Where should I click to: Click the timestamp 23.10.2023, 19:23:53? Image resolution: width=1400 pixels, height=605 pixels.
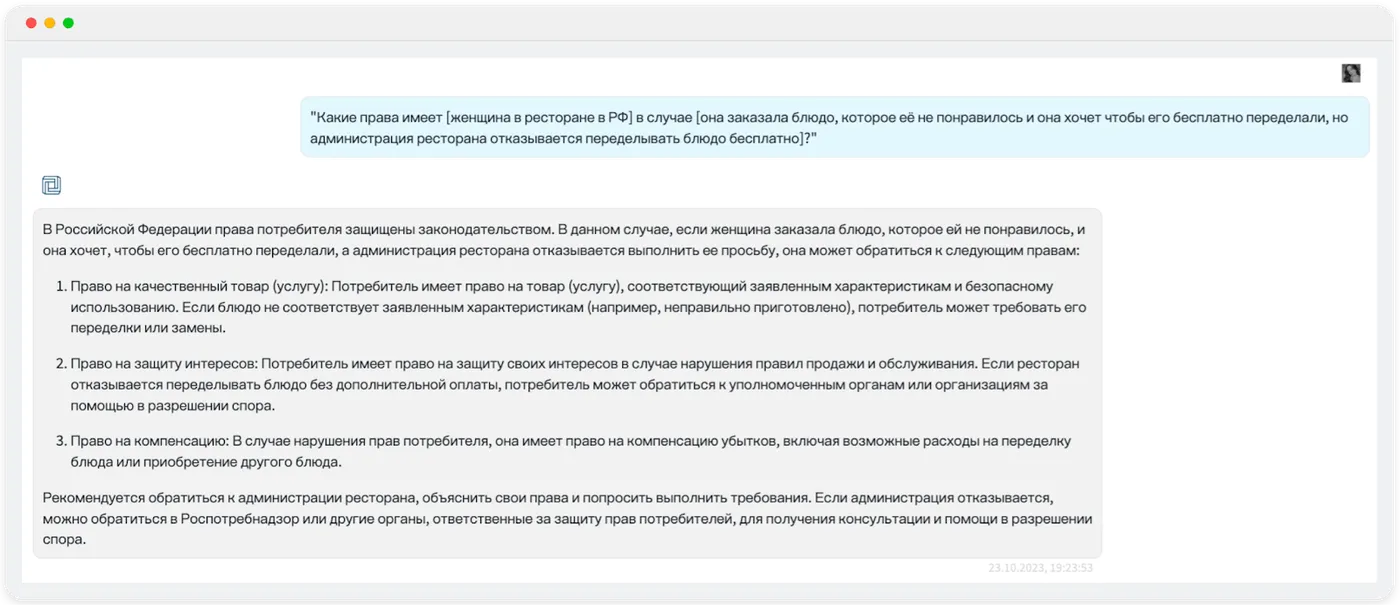point(1041,568)
